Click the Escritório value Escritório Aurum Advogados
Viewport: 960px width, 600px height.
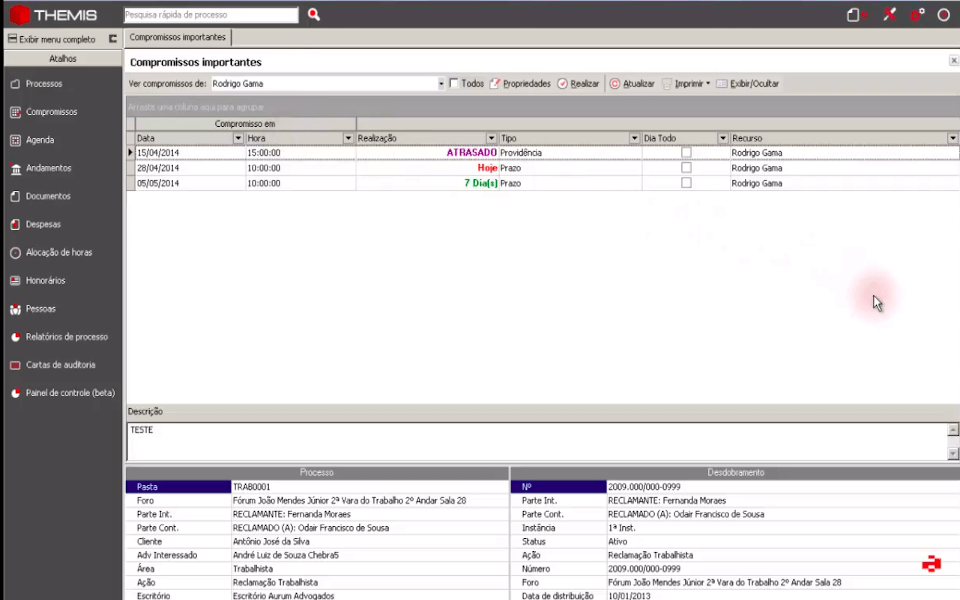click(x=283, y=596)
